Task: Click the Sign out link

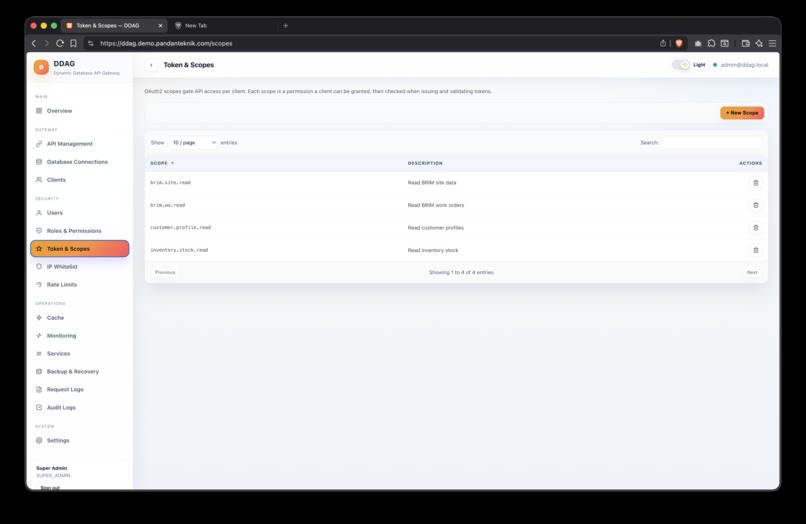Action: pyautogui.click(x=50, y=487)
